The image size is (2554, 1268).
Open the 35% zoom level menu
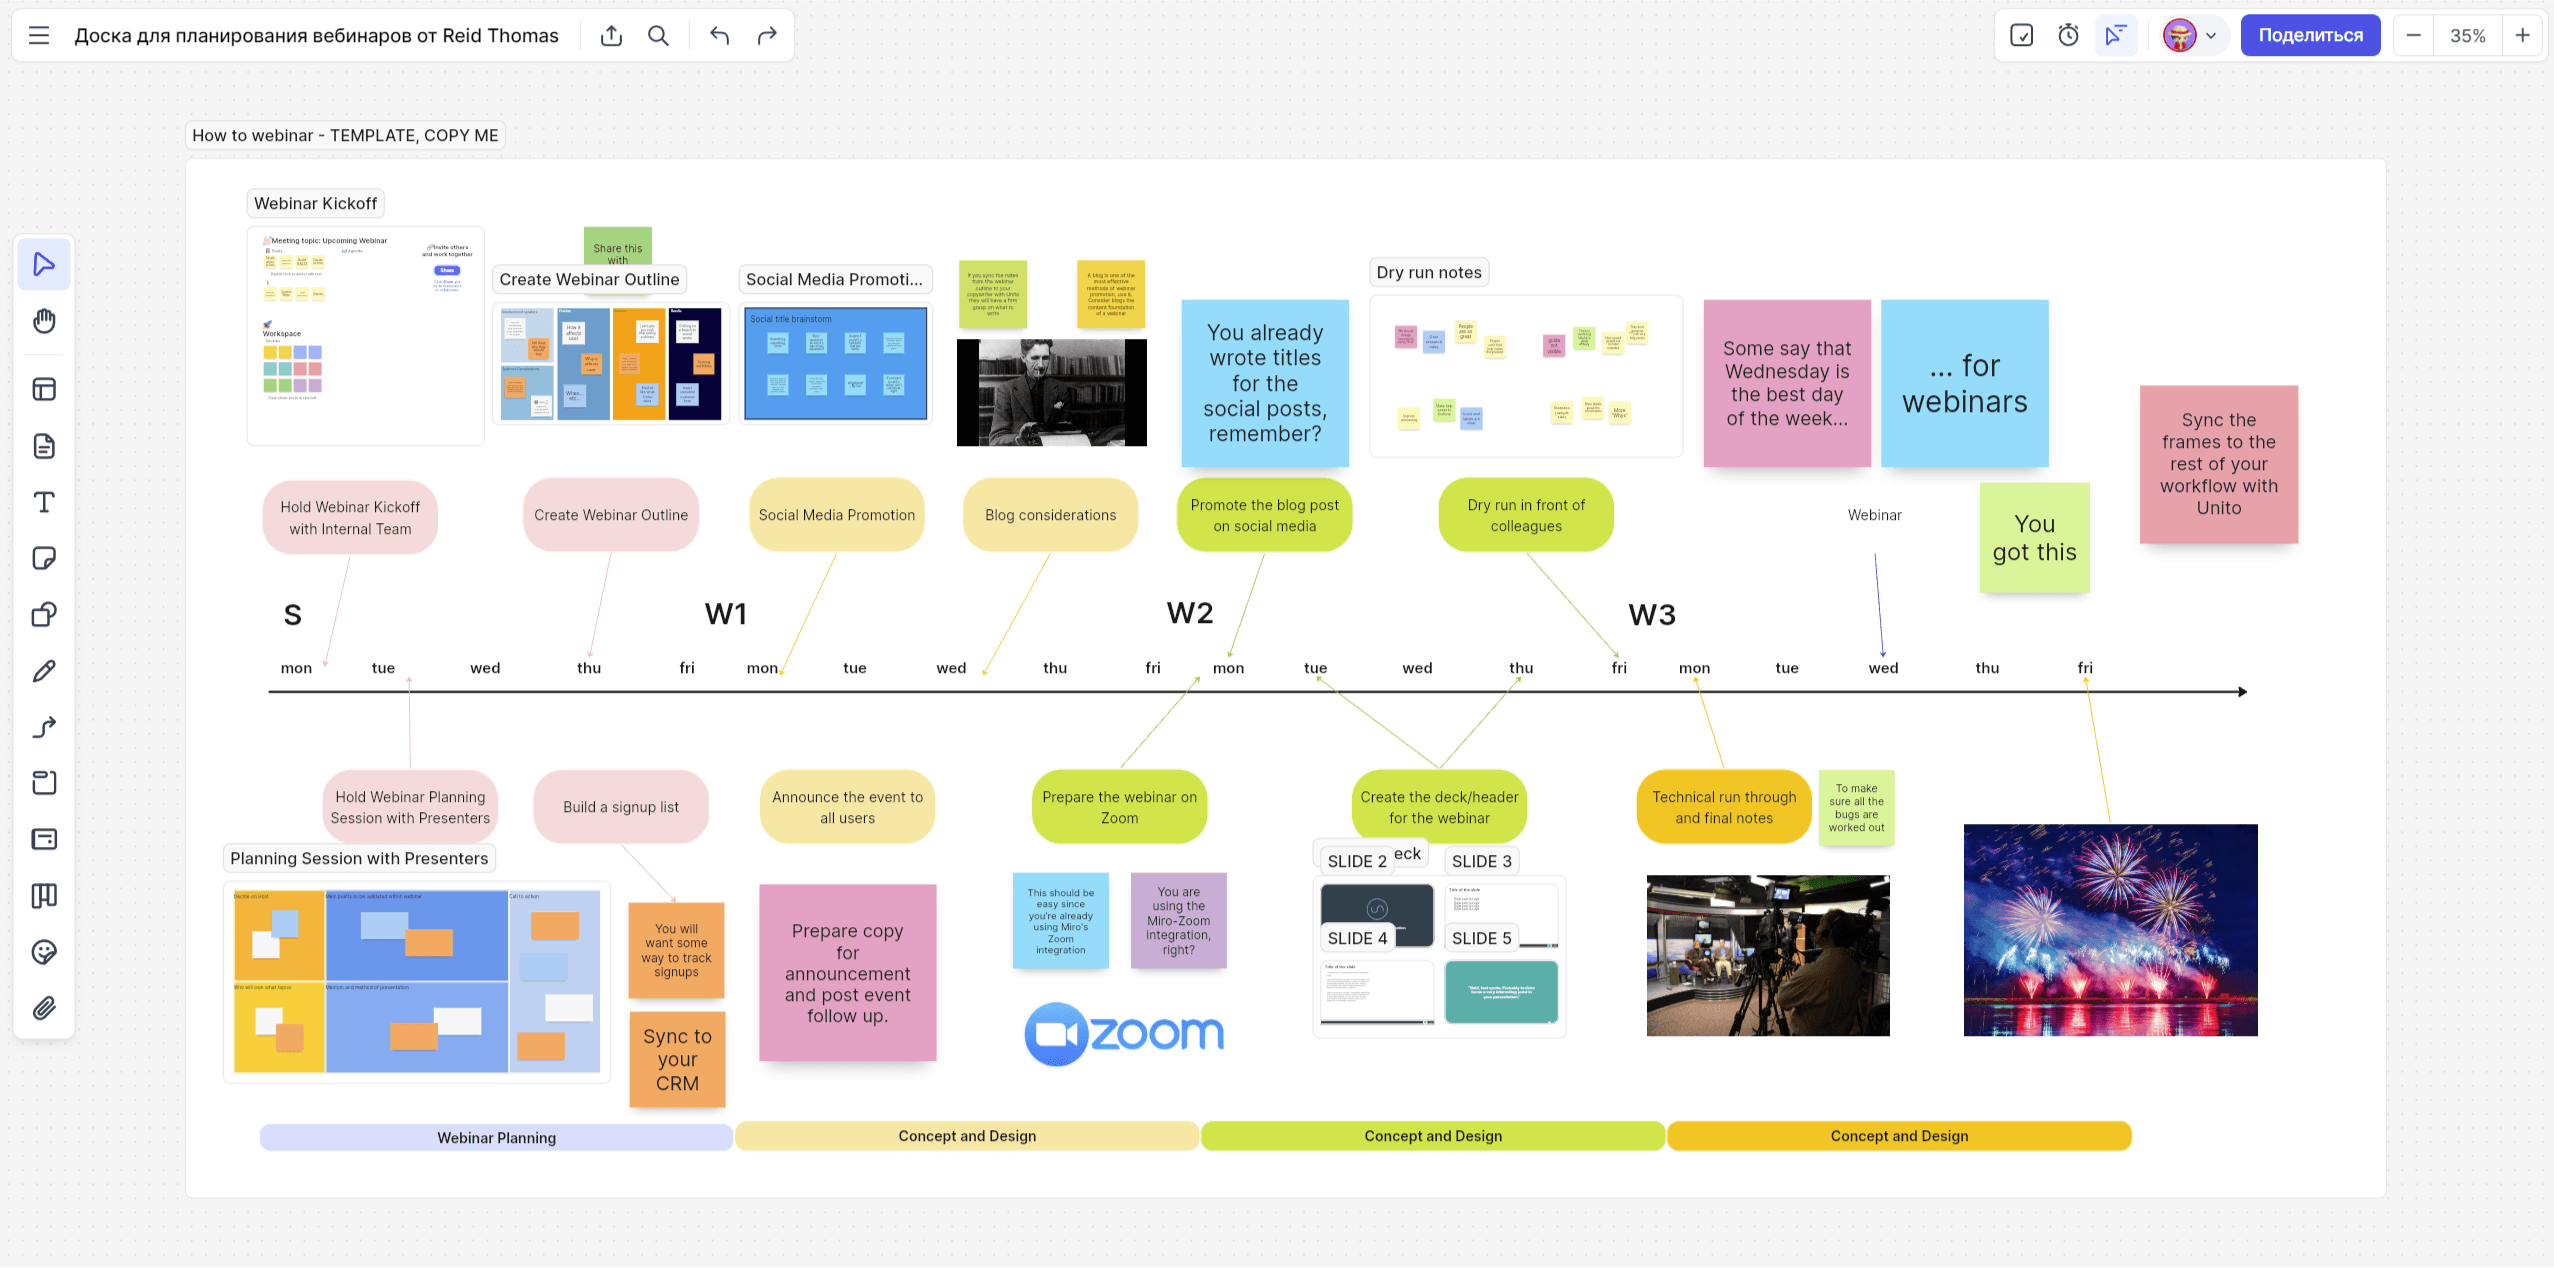point(2467,36)
